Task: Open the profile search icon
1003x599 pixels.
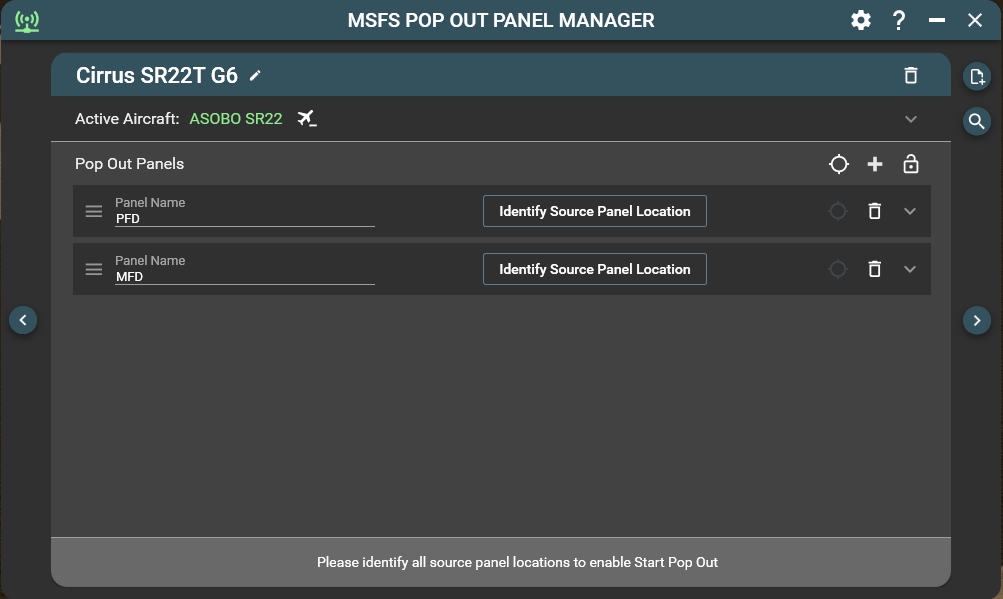Action: (976, 121)
